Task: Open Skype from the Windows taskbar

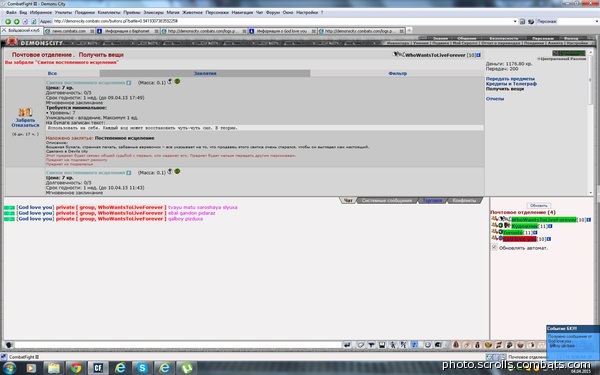Action: [x=142, y=368]
